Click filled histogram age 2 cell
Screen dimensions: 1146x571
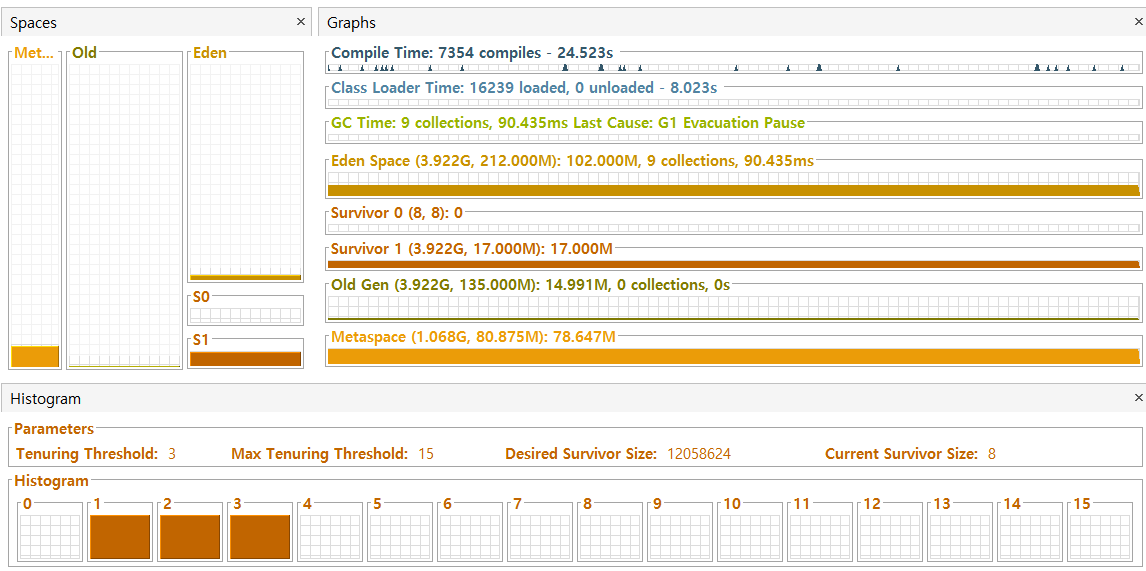tap(190, 536)
